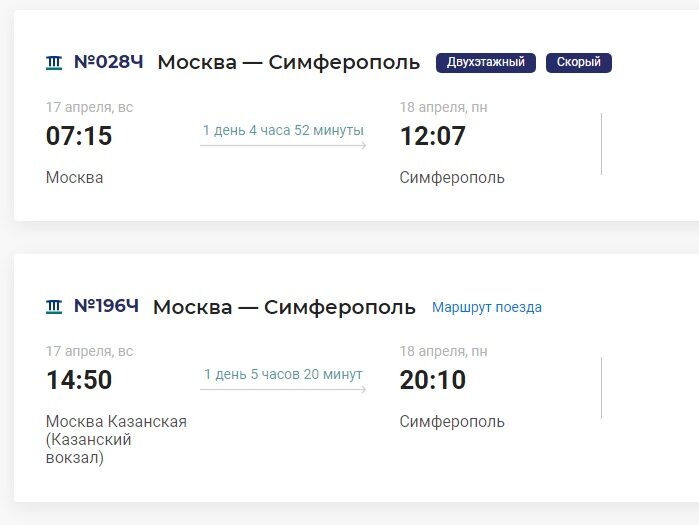The width and height of the screenshot is (699, 525).
Task: Click the Скорый badge
Action: pos(579,62)
